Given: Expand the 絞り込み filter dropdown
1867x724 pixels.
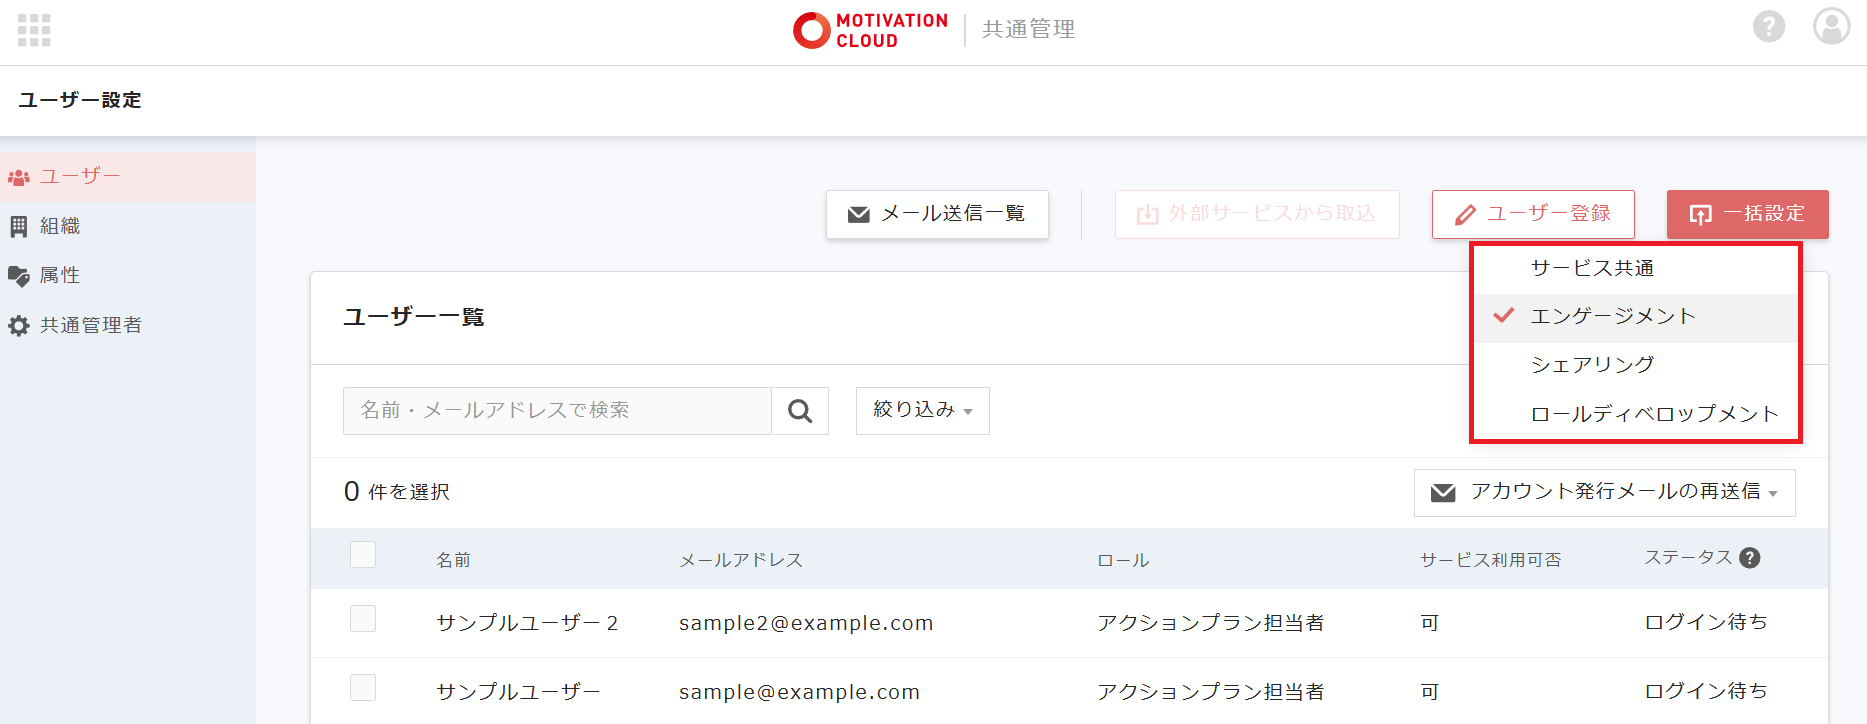Looking at the screenshot, I should pyautogui.click(x=923, y=411).
